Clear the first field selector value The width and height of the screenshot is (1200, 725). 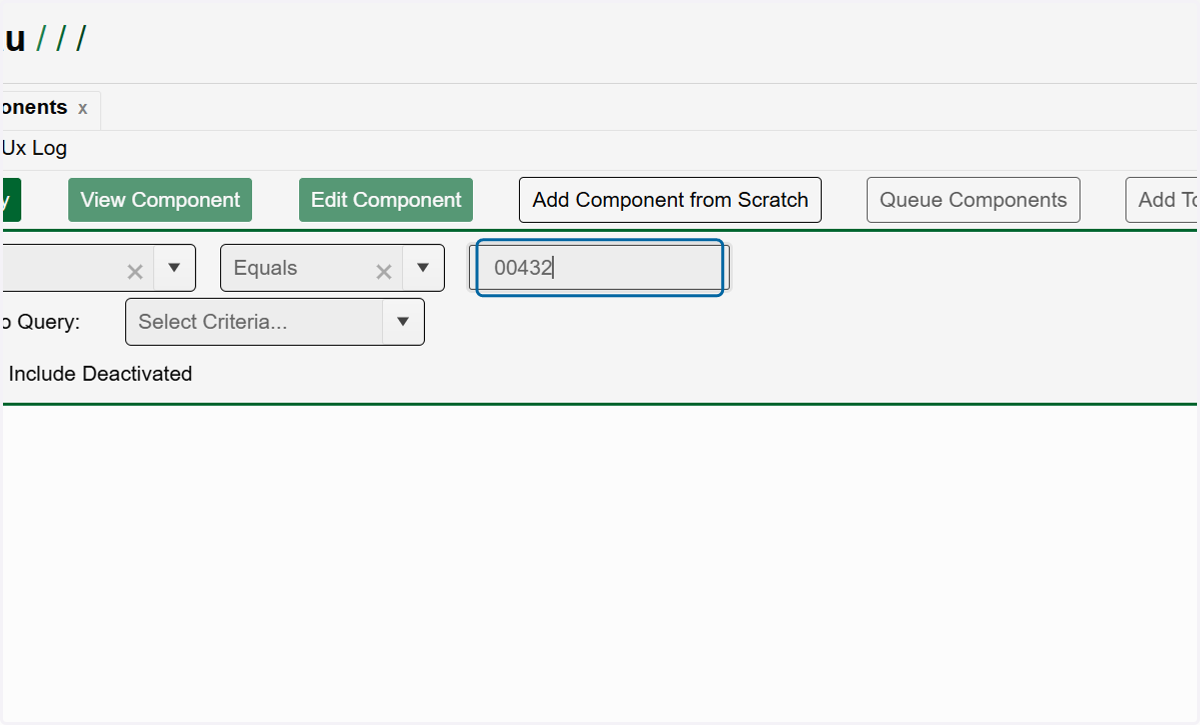pos(135,271)
